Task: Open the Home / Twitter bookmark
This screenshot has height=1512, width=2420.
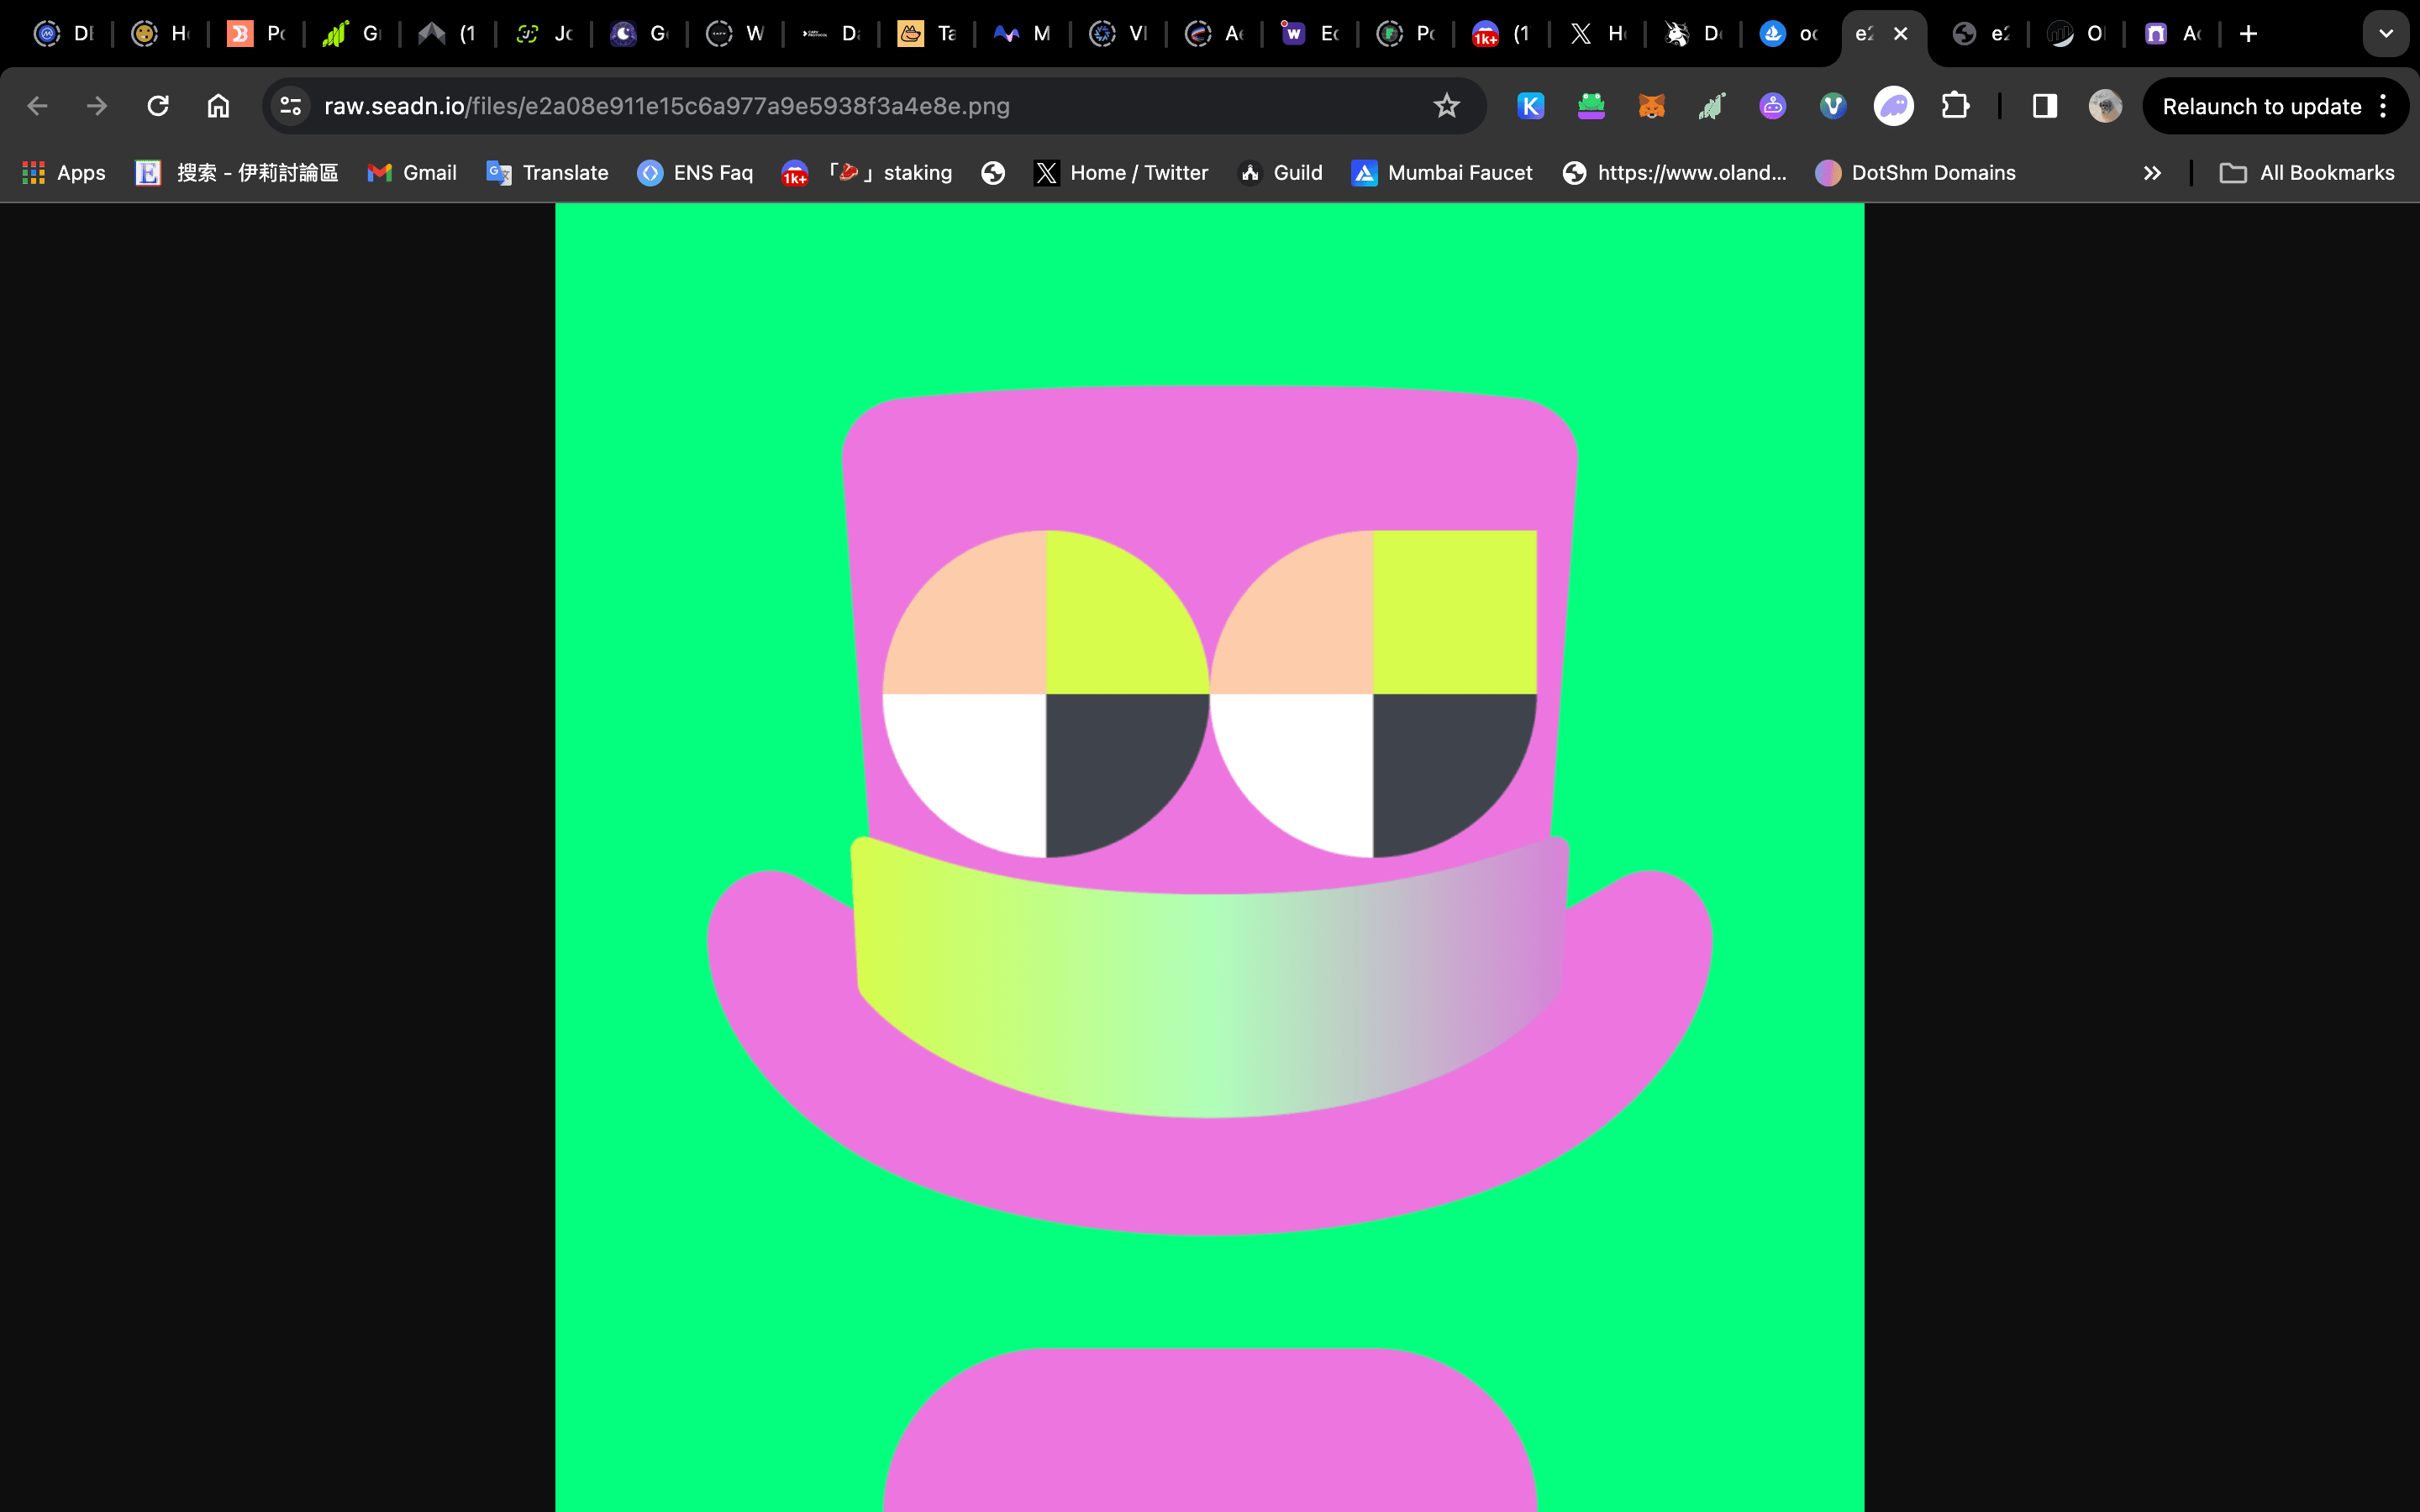Action: coord(1121,173)
